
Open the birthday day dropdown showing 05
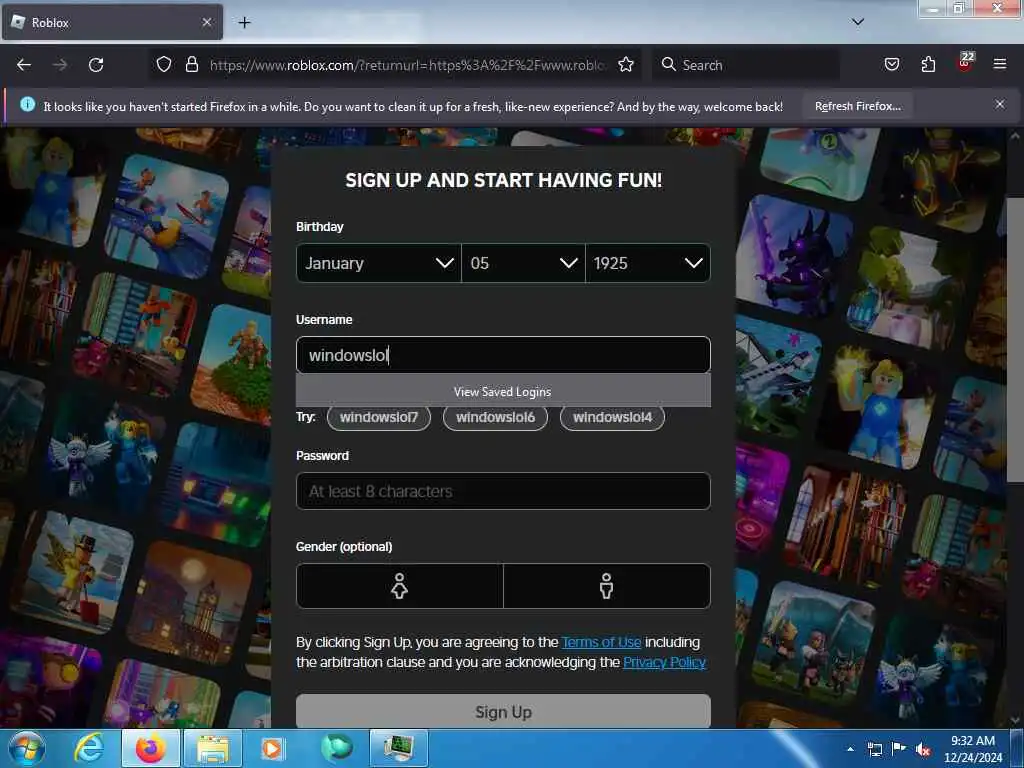pyautogui.click(x=523, y=263)
